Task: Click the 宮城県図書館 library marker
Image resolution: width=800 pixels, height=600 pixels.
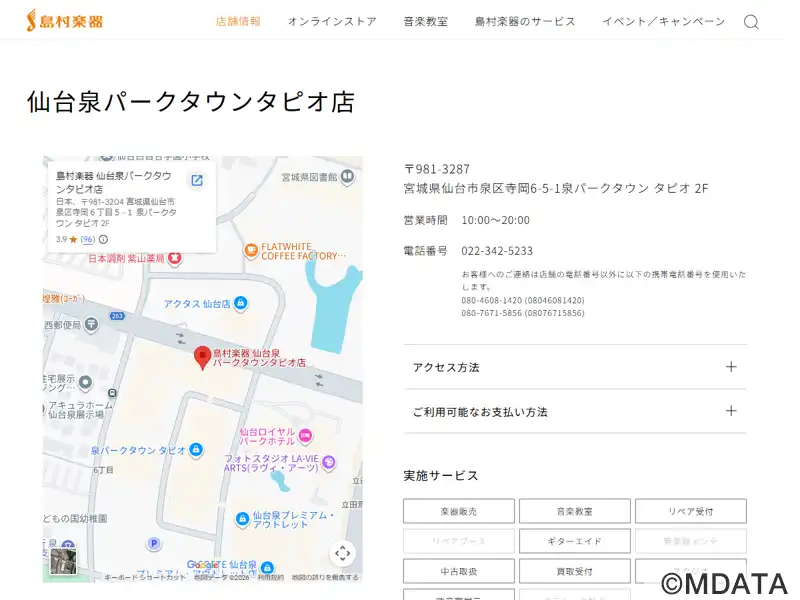Action: click(346, 177)
